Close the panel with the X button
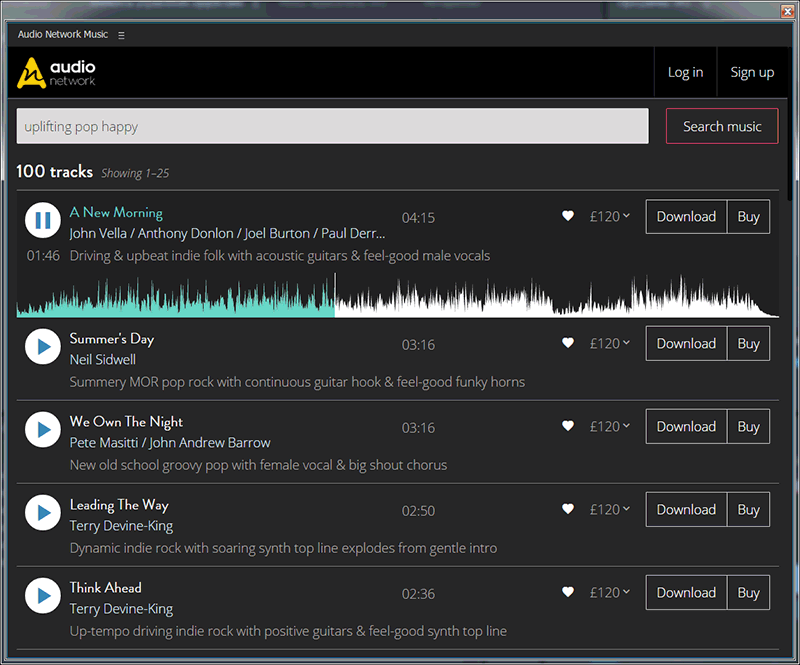 click(x=787, y=11)
